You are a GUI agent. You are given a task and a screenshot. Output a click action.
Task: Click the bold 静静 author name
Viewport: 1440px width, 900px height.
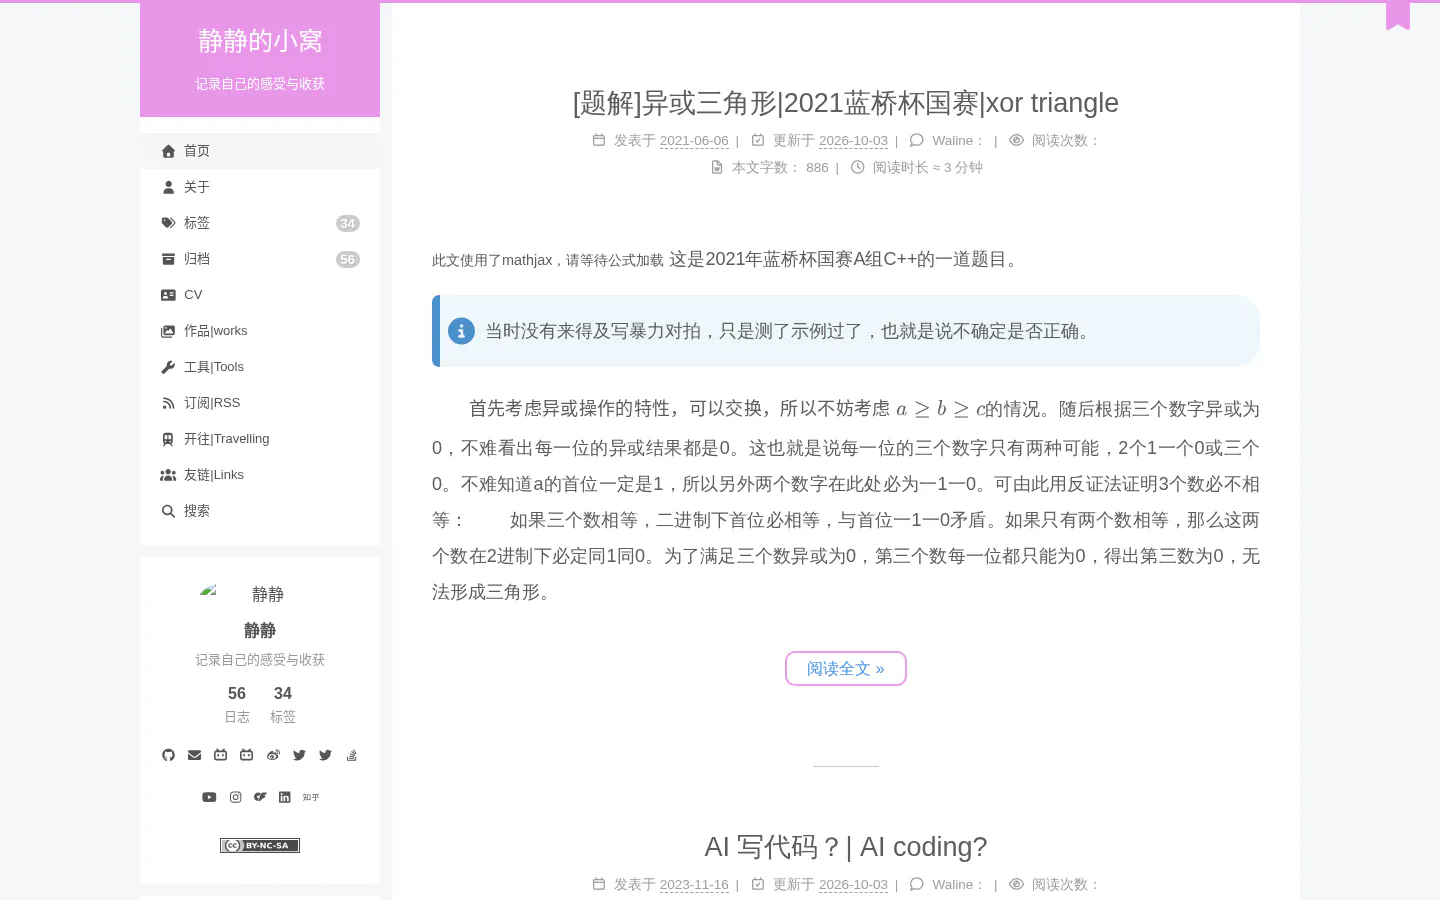click(x=260, y=630)
